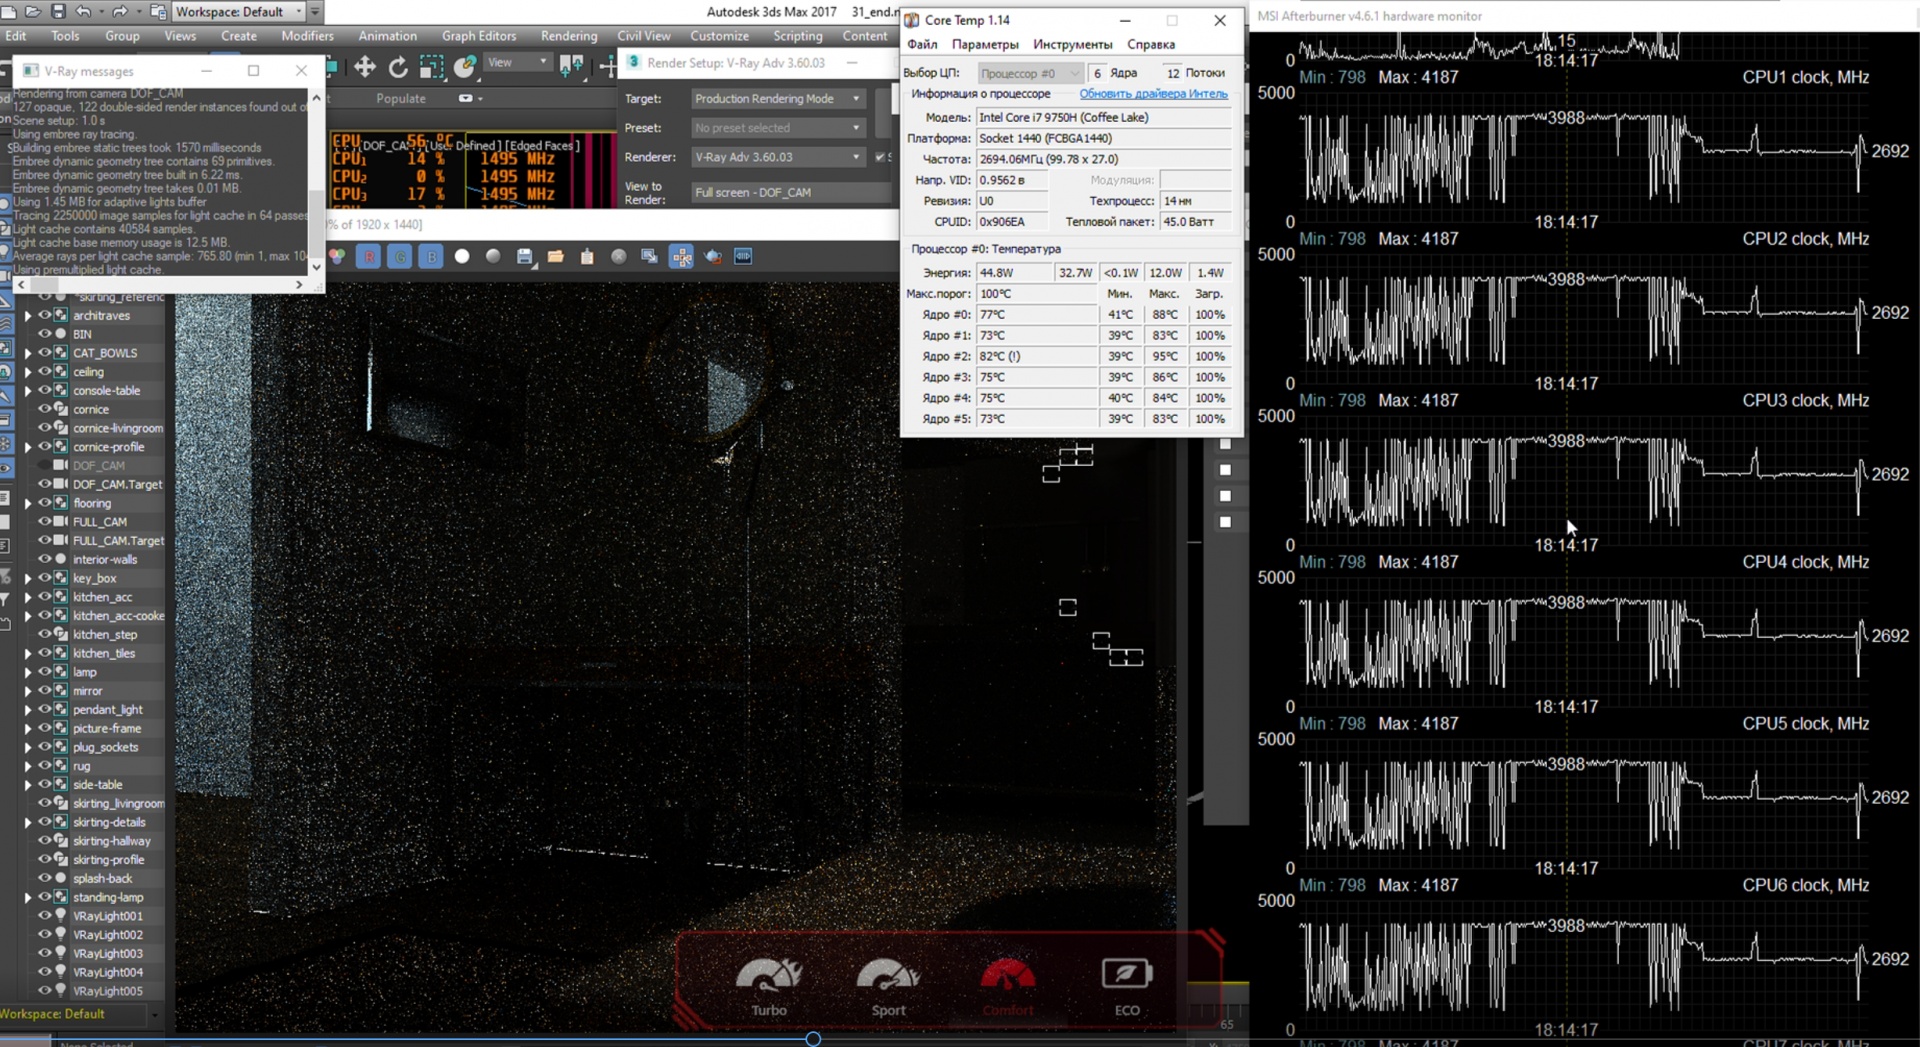1920x1047 pixels.
Task: Toggle the red channel in frame buffer
Action: pyautogui.click(x=368, y=257)
